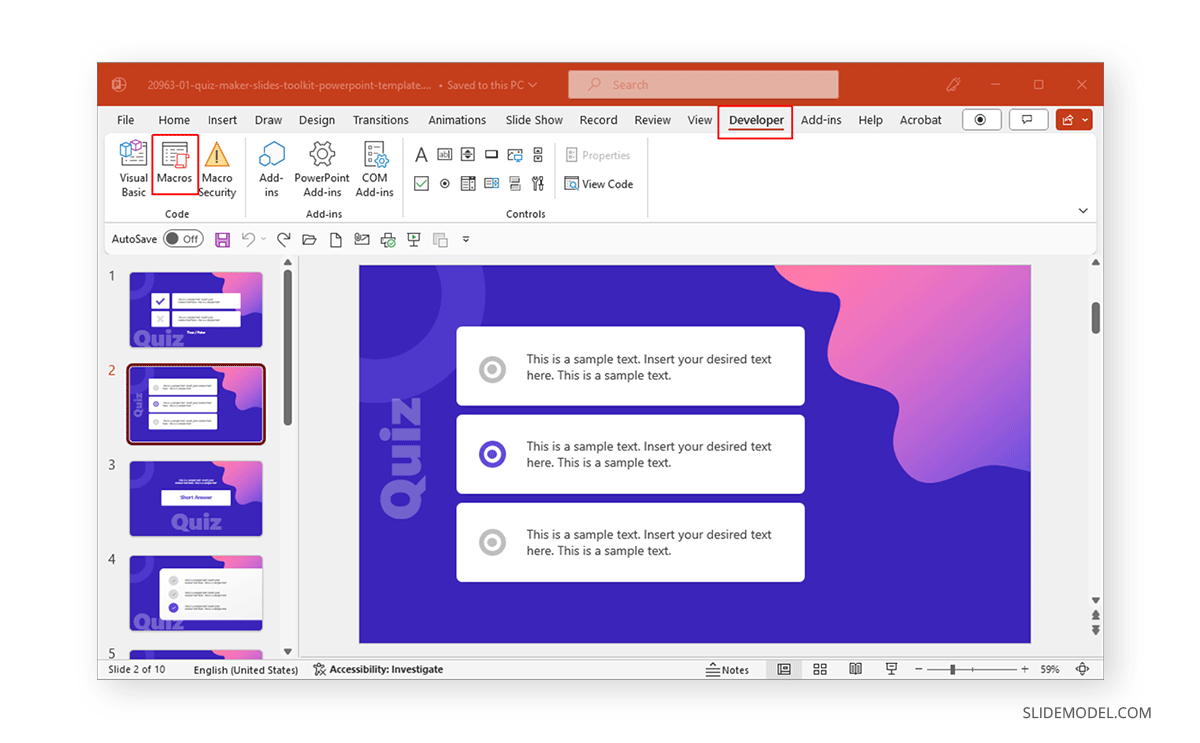Open the Macros dialog

[x=175, y=165]
